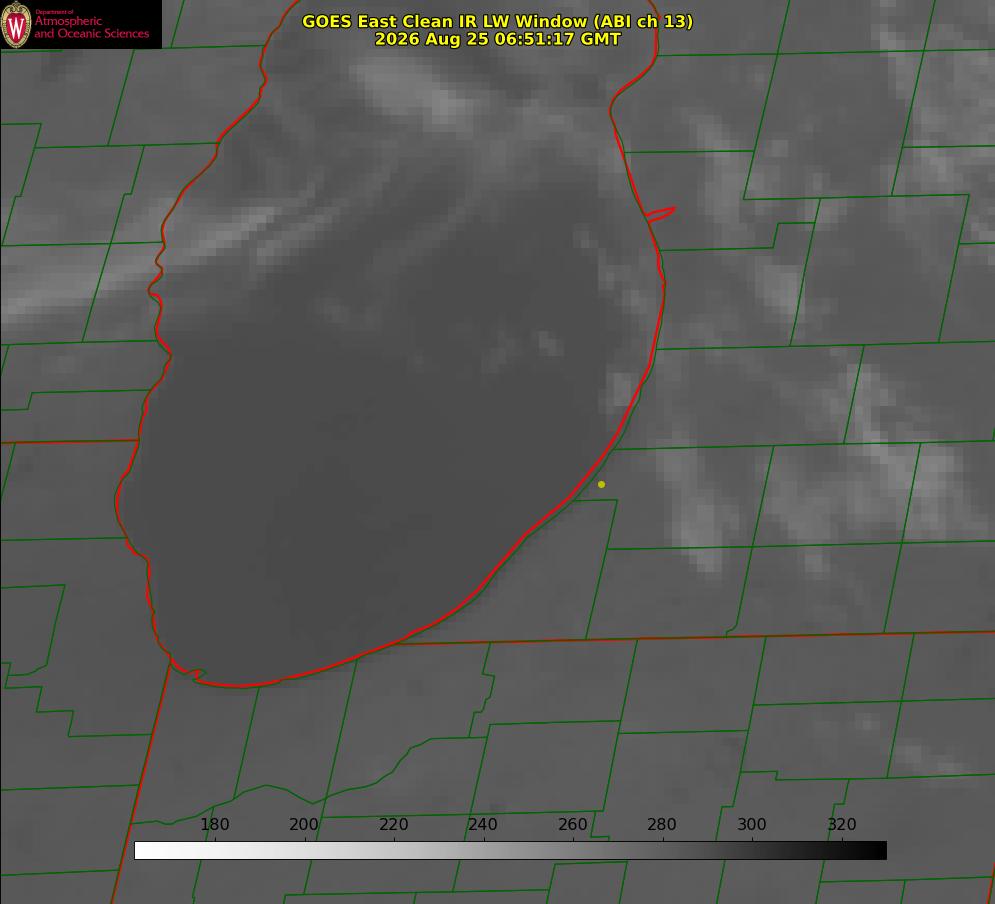Viewport: 995px width, 904px height.
Task: Click the 220 tick label on colorbar
Action: pyautogui.click(x=393, y=824)
